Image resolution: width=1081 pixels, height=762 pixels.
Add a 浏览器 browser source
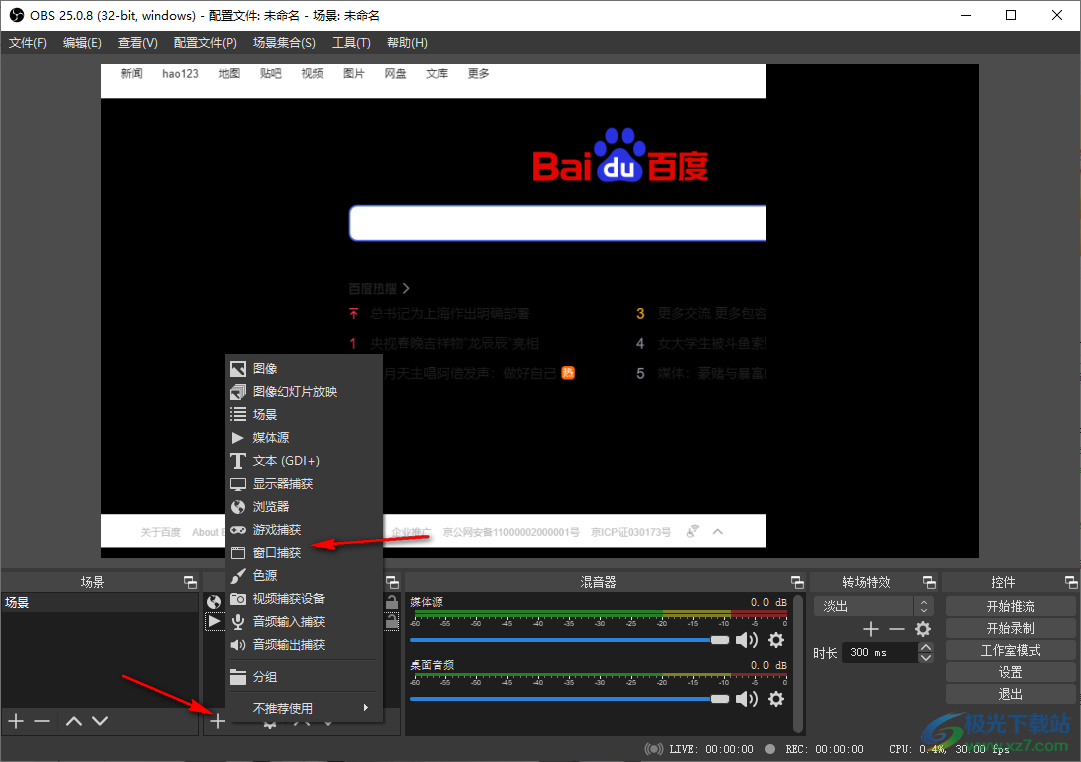coord(304,507)
